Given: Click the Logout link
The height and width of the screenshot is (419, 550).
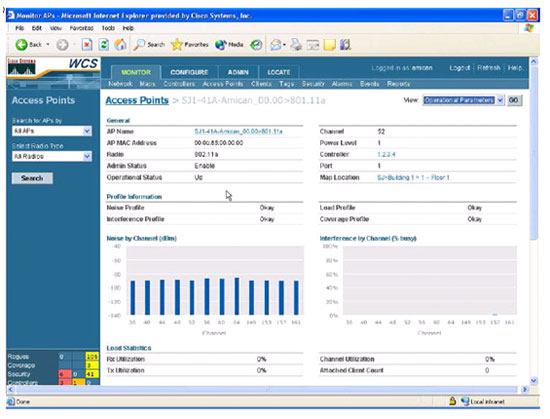Looking at the screenshot, I should click(x=460, y=68).
